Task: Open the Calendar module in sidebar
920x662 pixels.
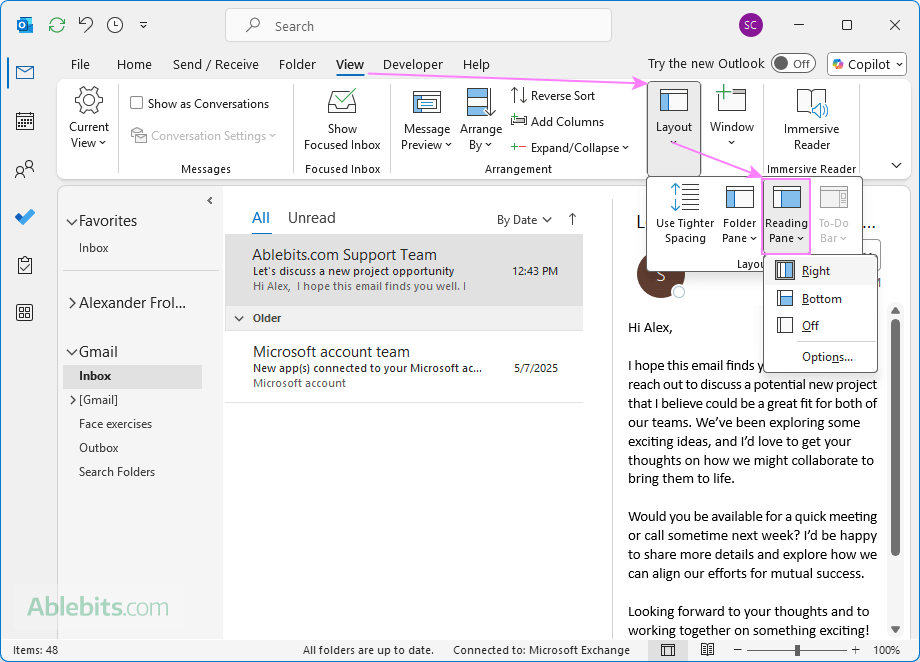Action: tap(25, 121)
